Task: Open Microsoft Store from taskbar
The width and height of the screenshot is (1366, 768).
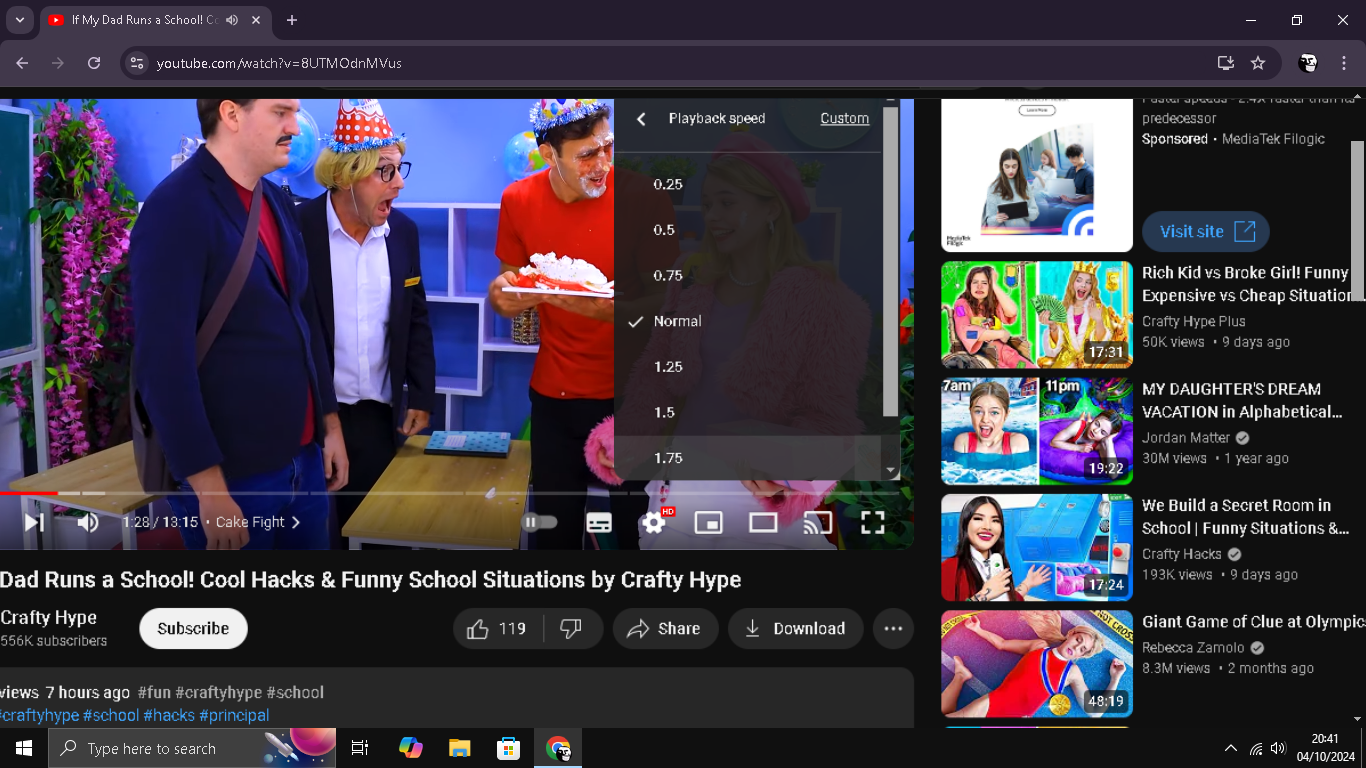Action: 509,748
